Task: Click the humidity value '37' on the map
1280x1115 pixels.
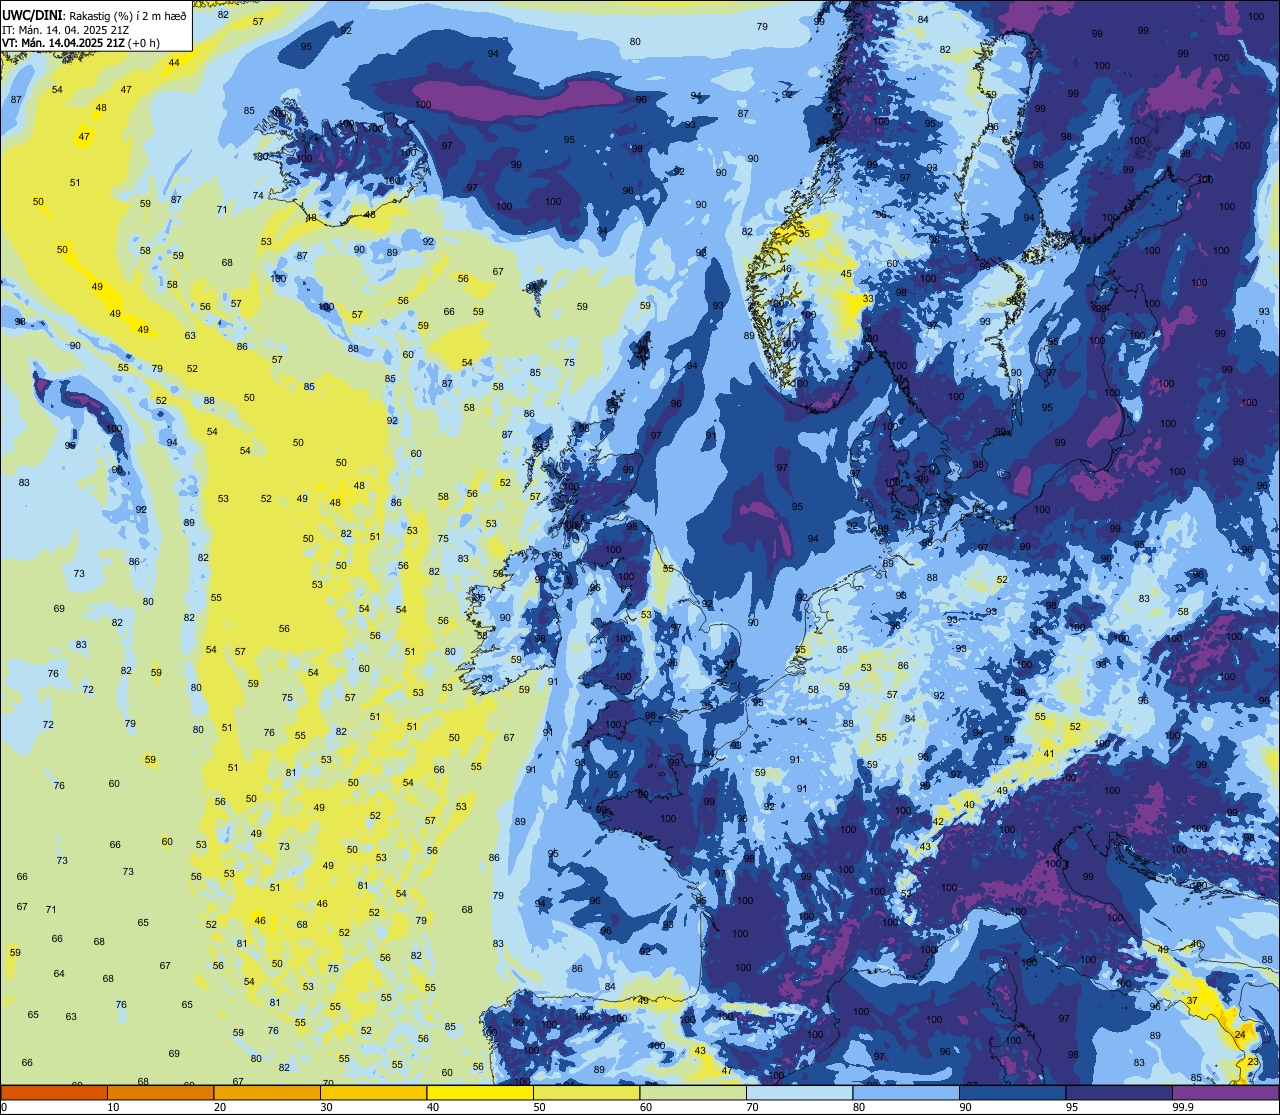Action: point(1192,1001)
